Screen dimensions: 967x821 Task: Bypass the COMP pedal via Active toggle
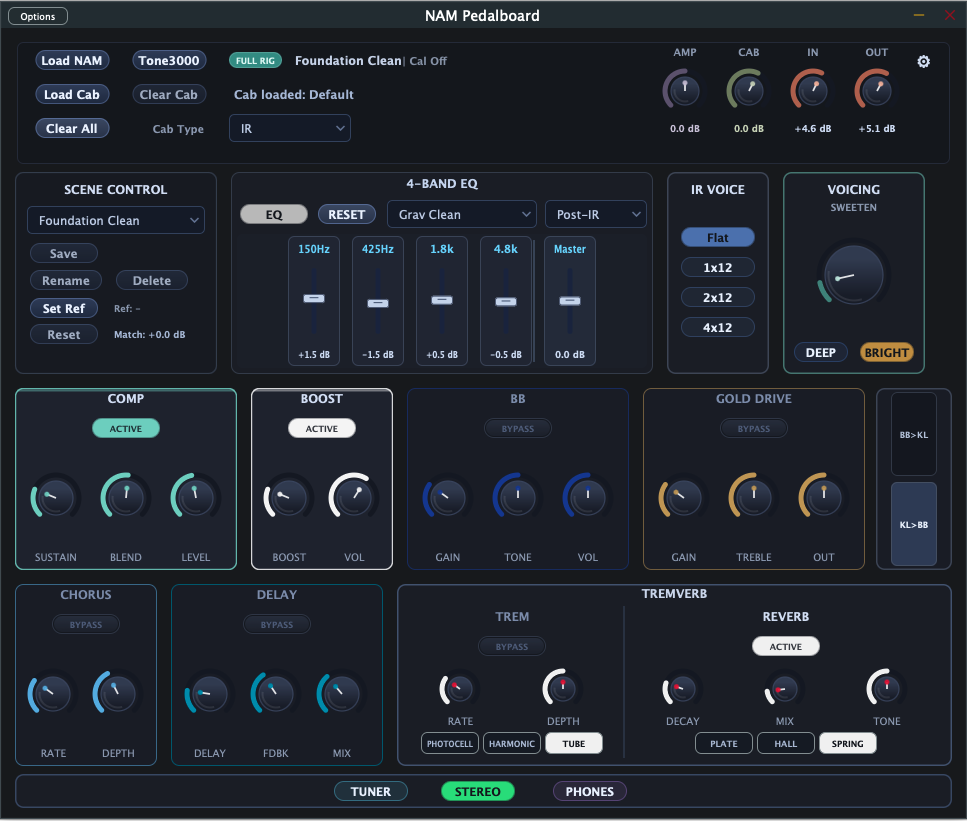coord(126,429)
